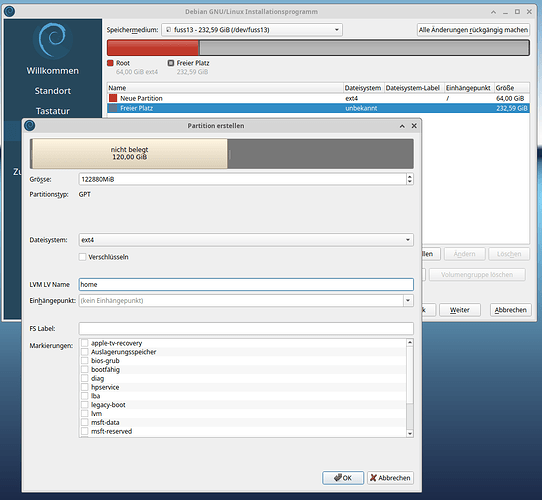Check the msft-data flag
Viewport: 542px width, 500px height.
coord(85,423)
